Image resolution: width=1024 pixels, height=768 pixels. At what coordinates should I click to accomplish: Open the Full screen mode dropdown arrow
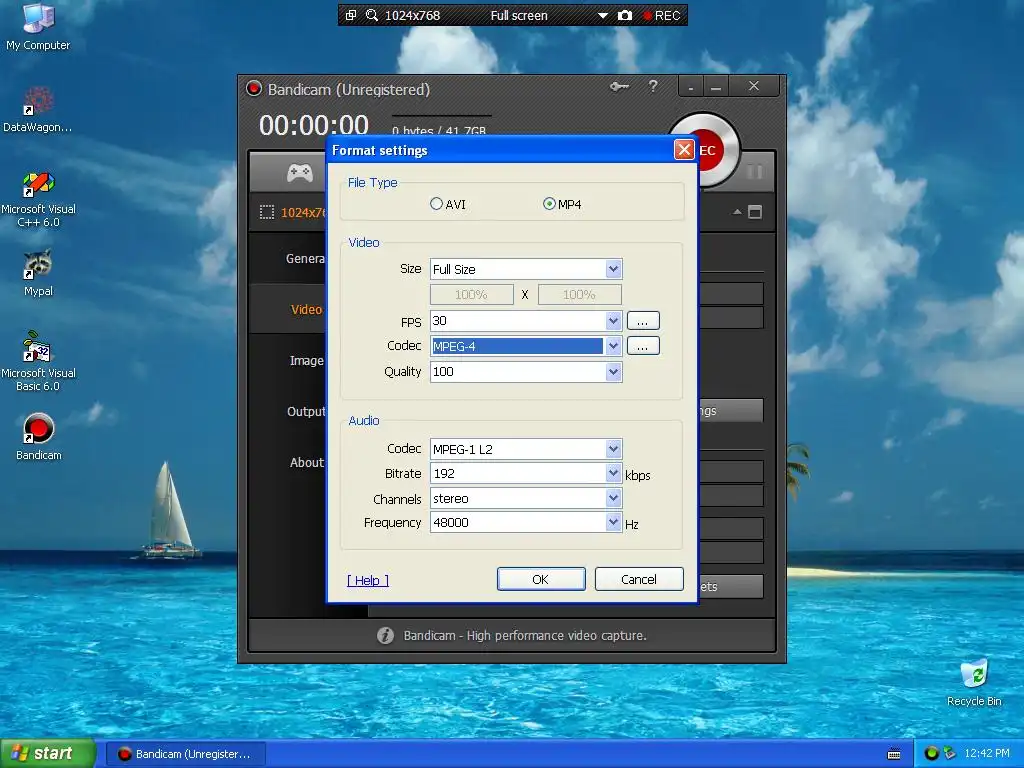coord(602,16)
